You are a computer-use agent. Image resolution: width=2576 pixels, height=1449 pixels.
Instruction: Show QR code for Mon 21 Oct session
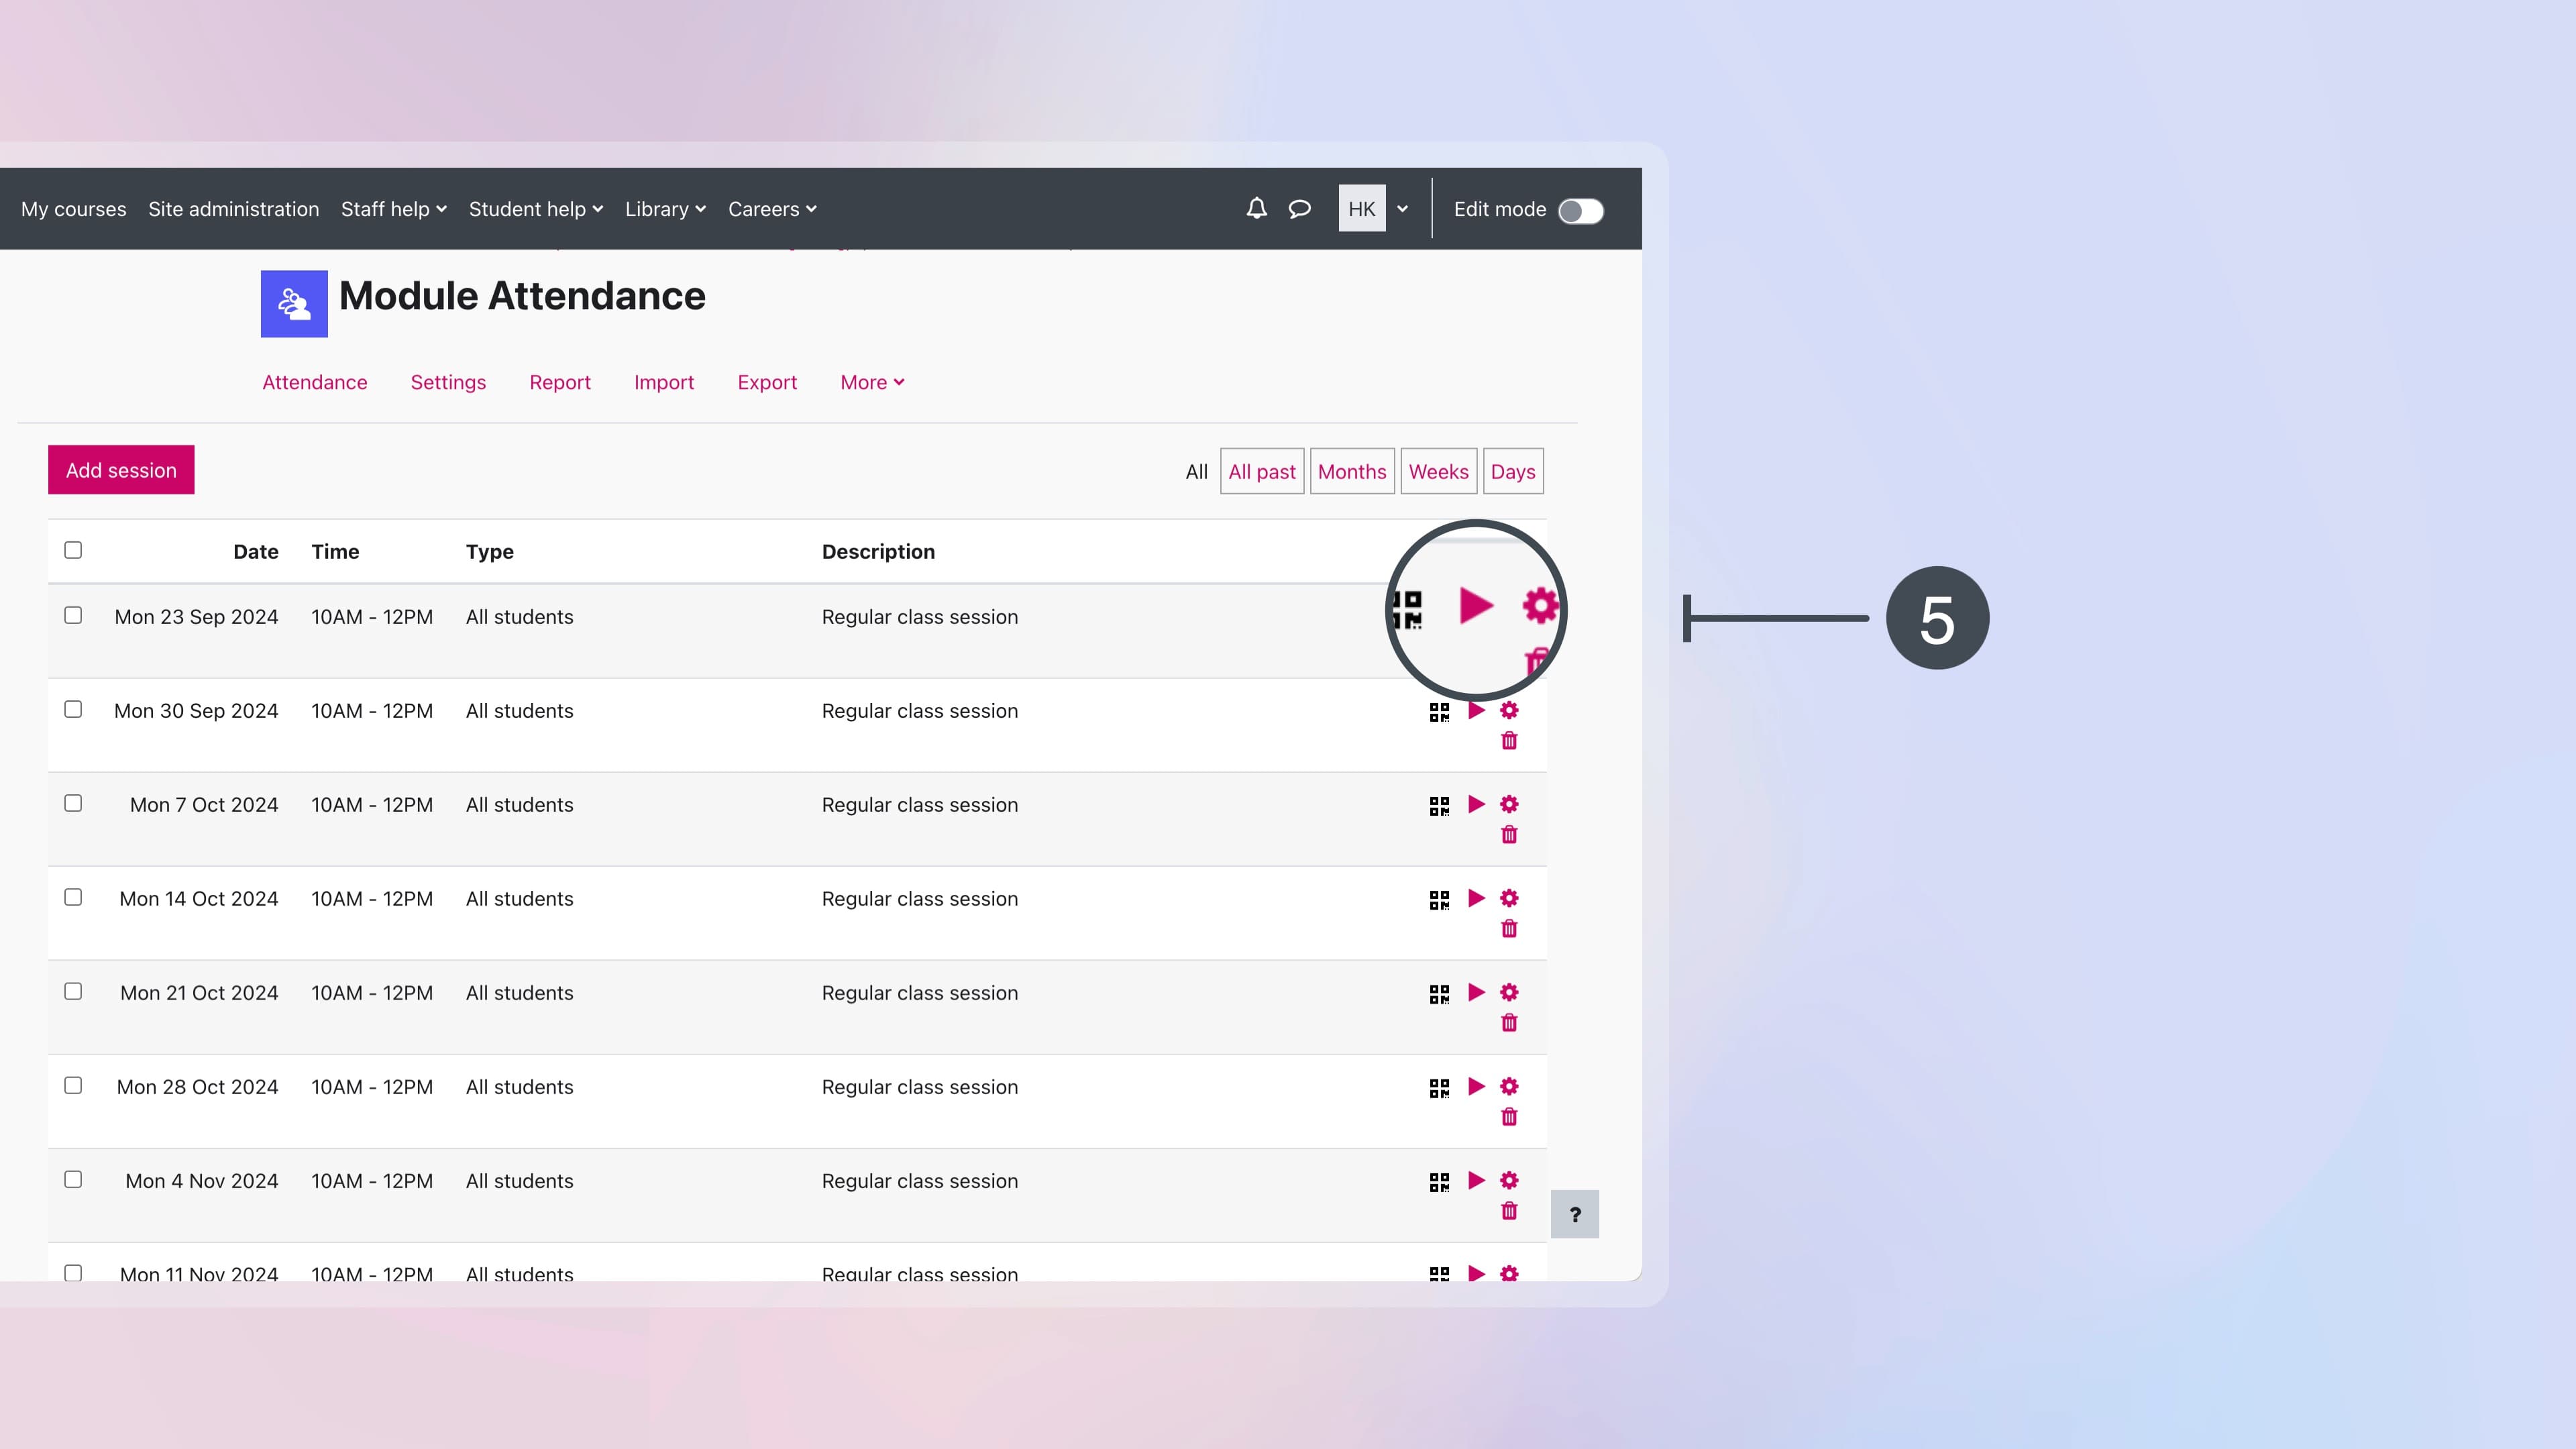click(1440, 992)
